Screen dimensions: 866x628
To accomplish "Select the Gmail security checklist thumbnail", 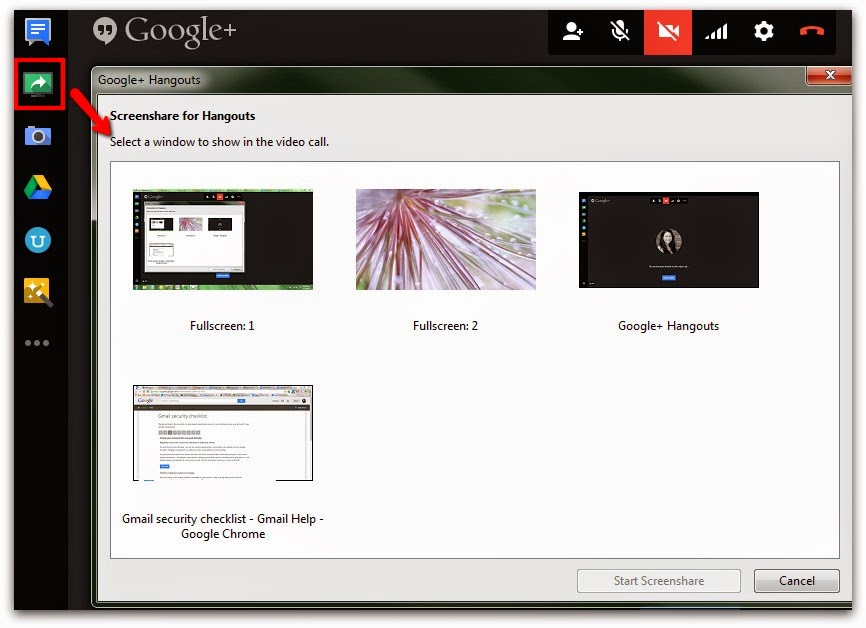I will pos(223,433).
